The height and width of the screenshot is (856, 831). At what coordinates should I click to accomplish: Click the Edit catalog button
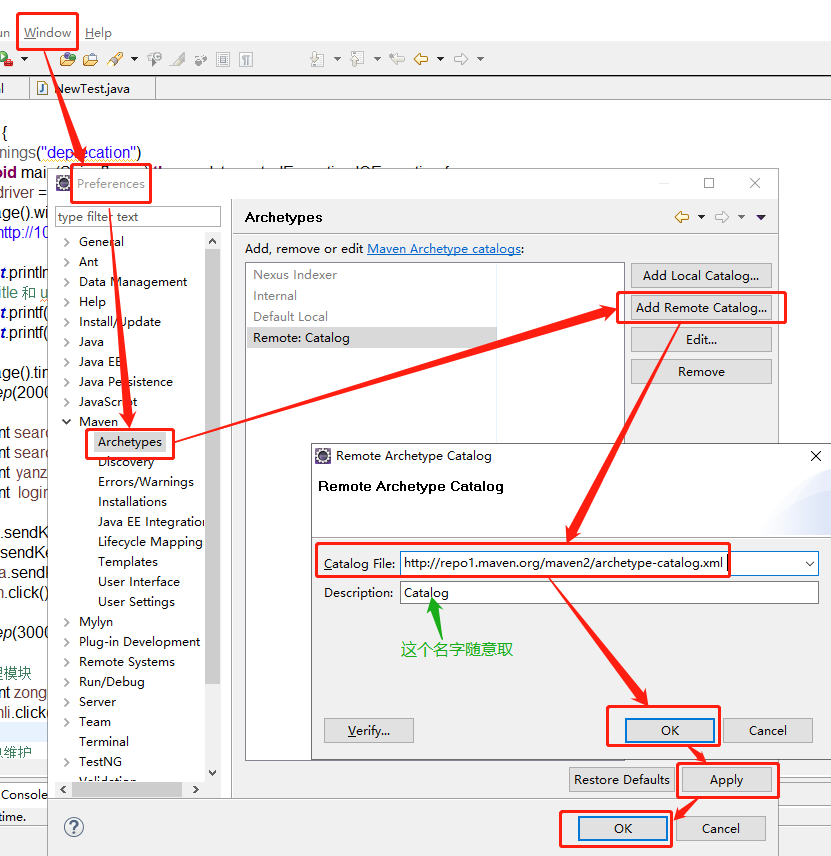click(x=701, y=340)
